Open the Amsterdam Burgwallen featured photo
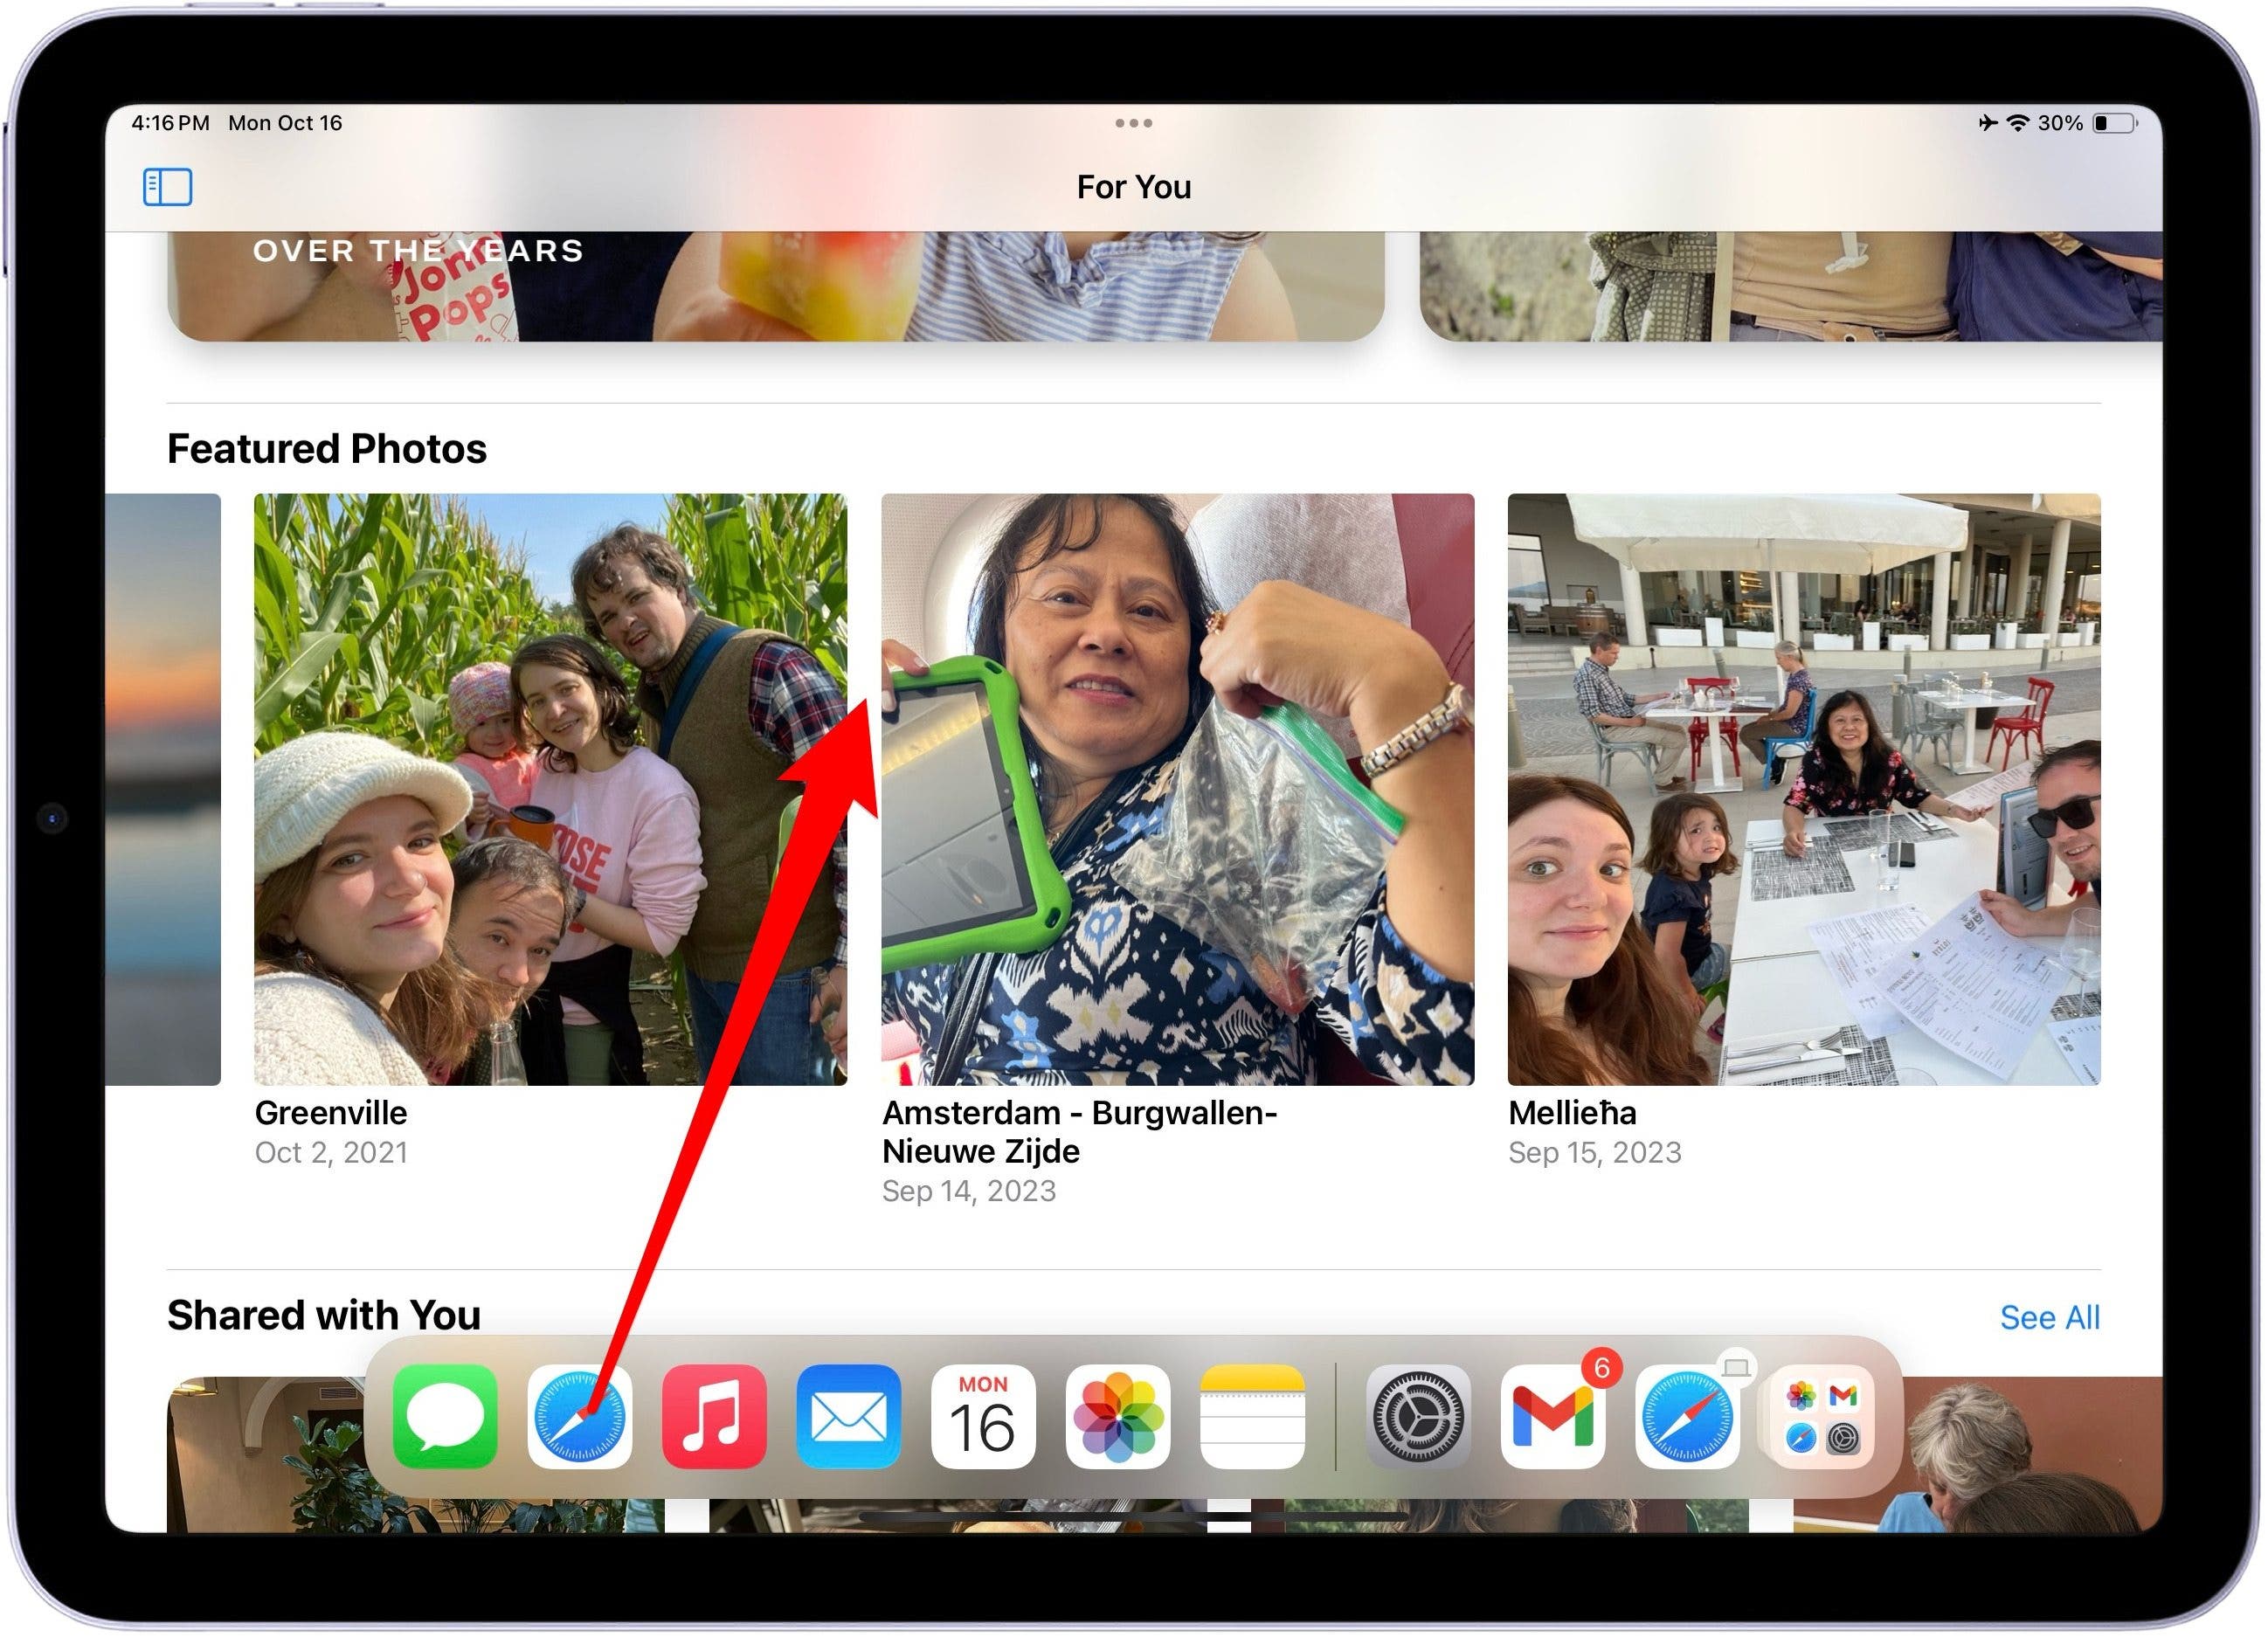2268x1637 pixels. tap(1177, 789)
